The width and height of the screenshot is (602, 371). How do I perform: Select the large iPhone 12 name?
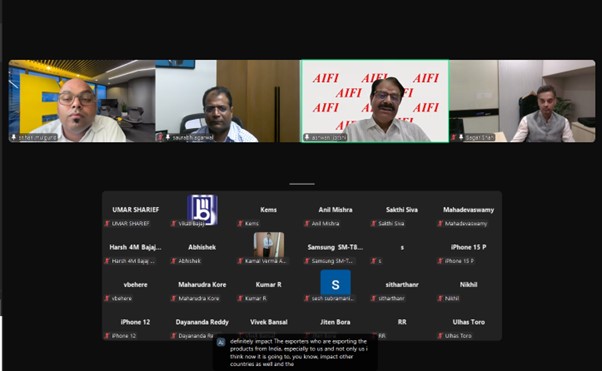click(136, 322)
